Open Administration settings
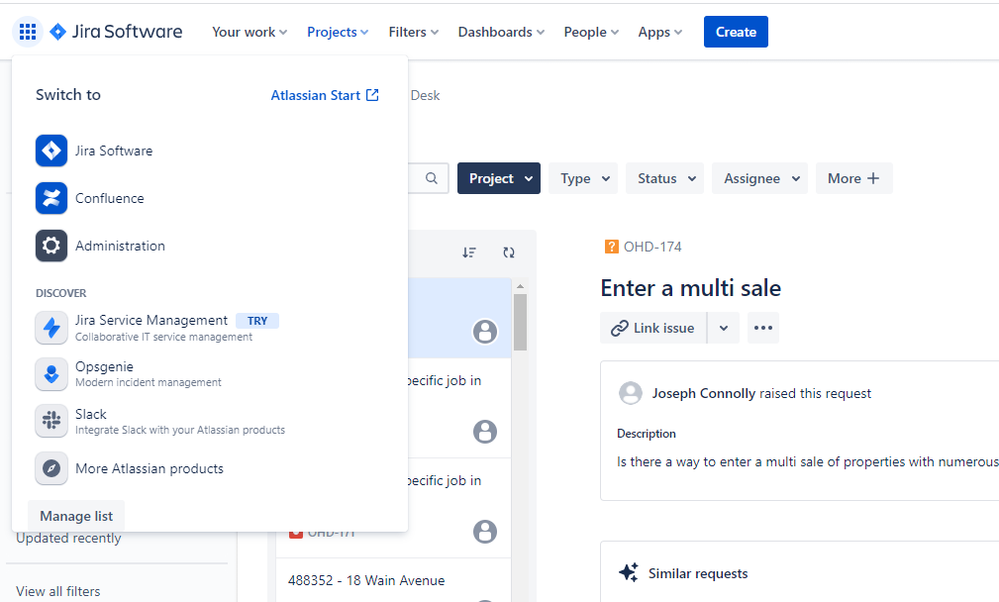The height and width of the screenshot is (602, 999). click(100, 246)
